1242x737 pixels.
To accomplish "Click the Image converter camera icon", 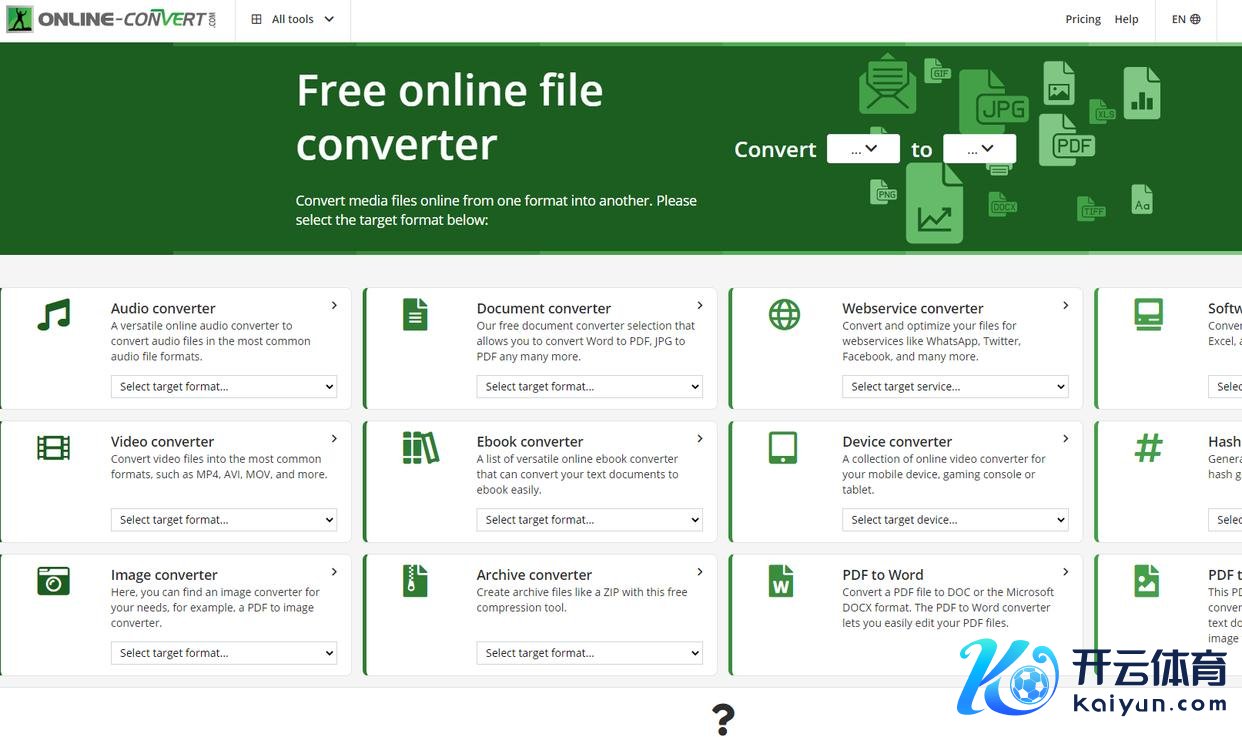I will (x=54, y=581).
